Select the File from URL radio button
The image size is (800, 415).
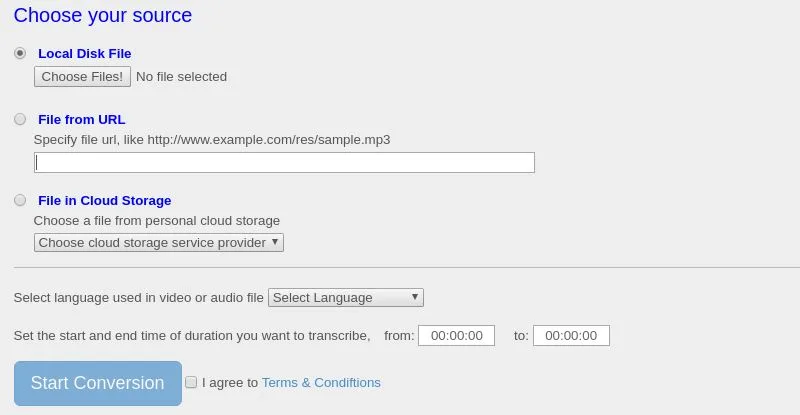20,119
